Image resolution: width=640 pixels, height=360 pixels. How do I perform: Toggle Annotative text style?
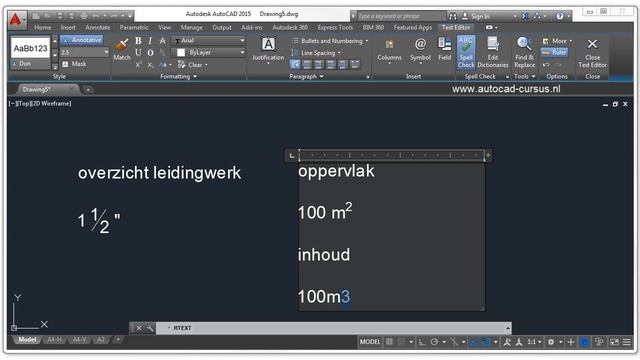tap(82, 40)
